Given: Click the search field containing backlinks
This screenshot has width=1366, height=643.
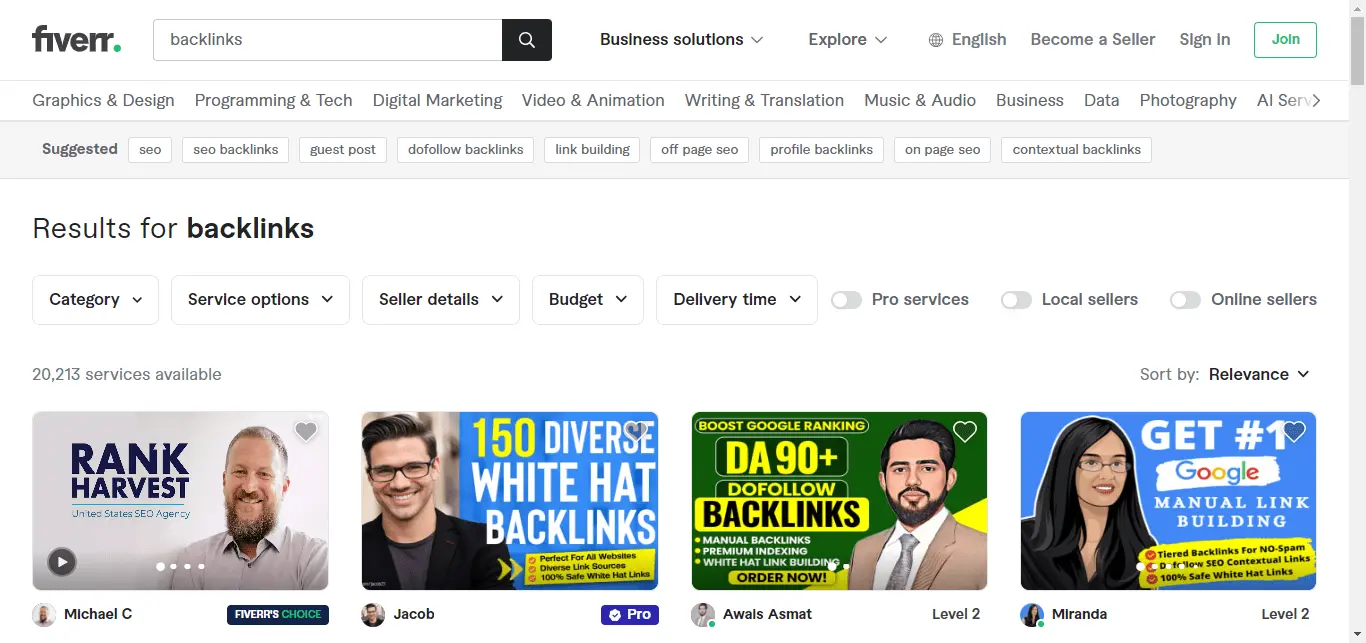Looking at the screenshot, I should [x=327, y=40].
